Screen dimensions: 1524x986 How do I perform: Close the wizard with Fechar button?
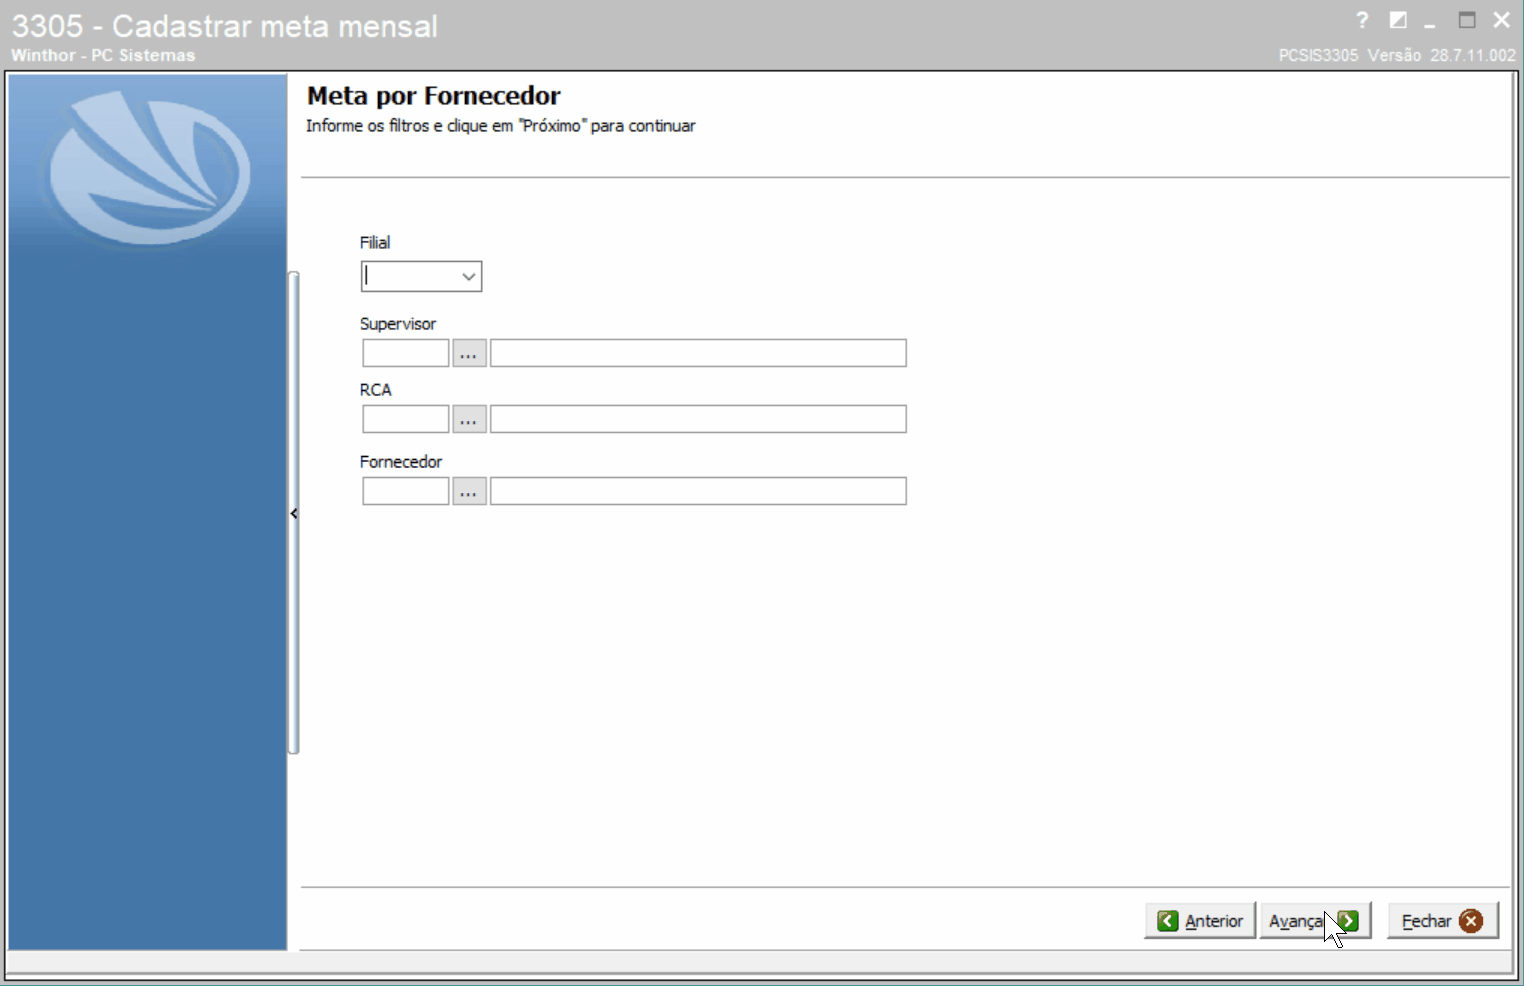(1443, 921)
